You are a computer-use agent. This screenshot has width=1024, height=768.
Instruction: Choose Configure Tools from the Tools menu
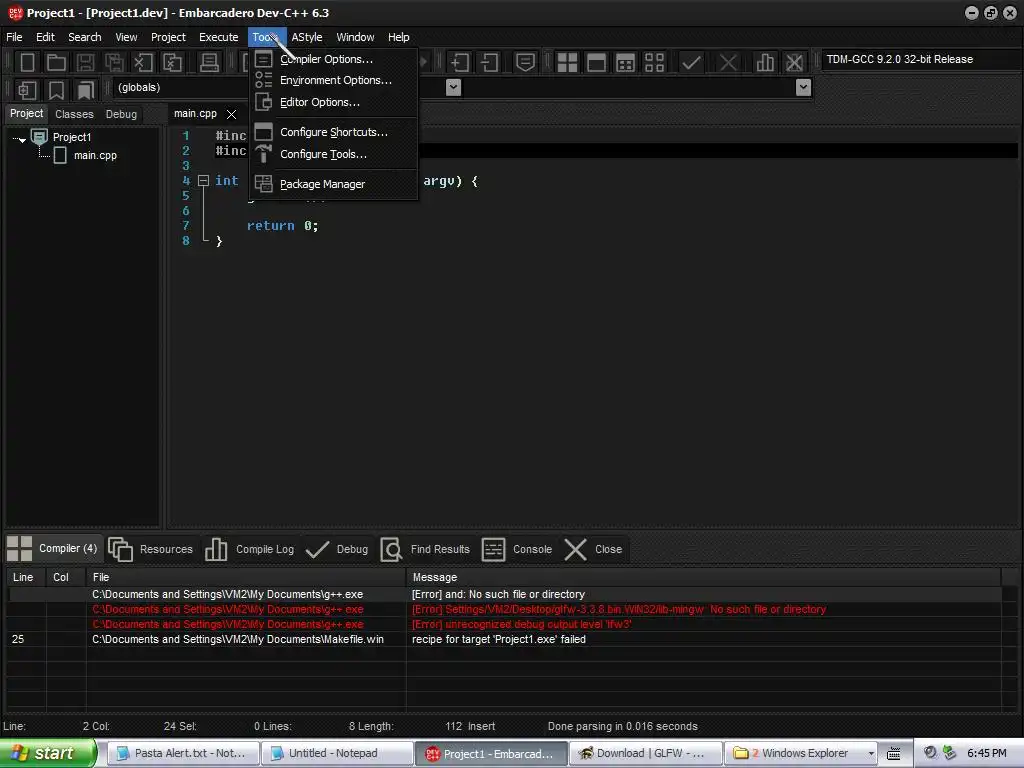tap(335, 154)
